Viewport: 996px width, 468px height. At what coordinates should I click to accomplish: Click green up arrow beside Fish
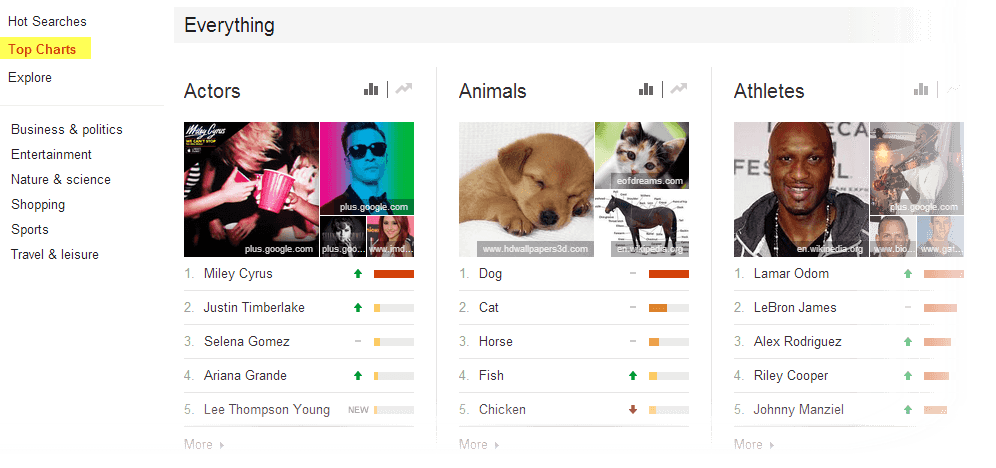click(633, 376)
